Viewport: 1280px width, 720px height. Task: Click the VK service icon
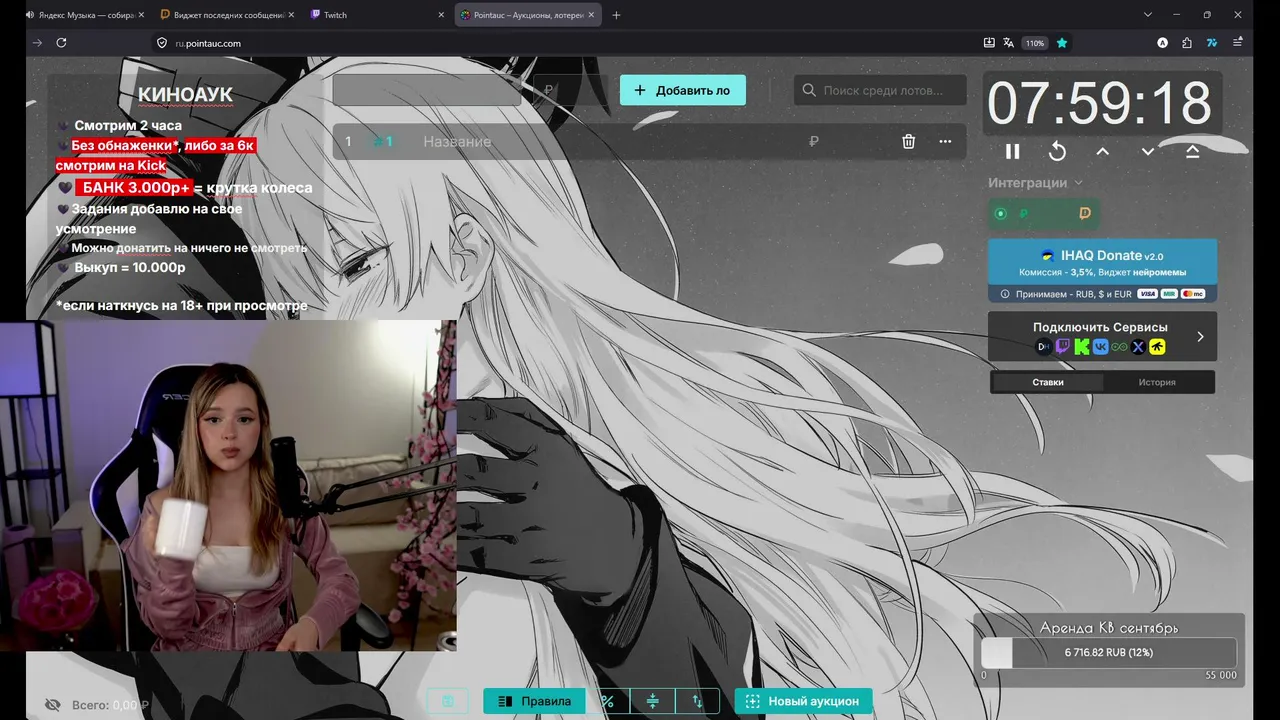1101,347
